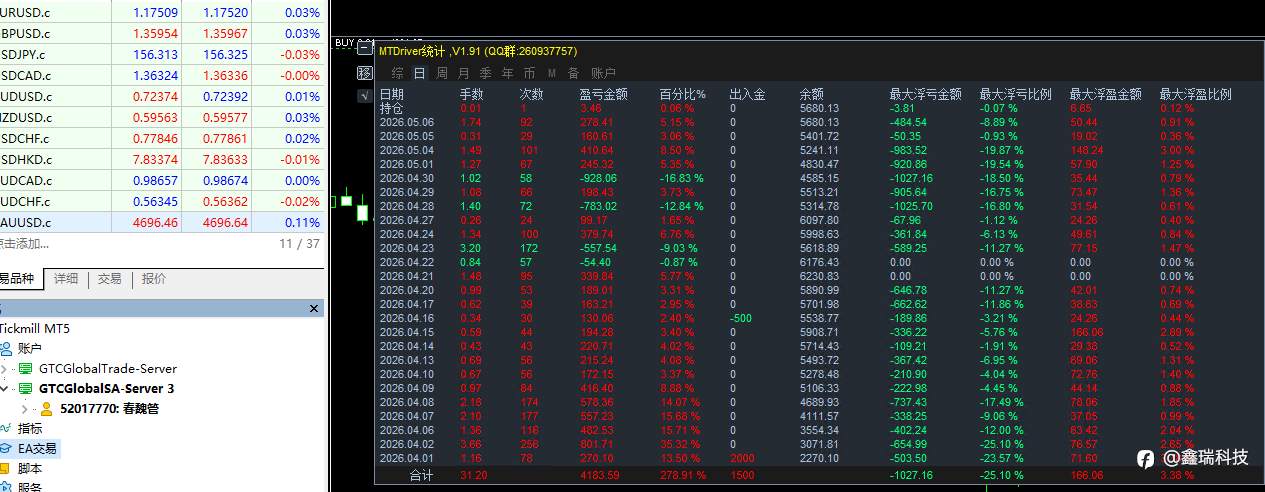1265x492 pixels.
Task: Select the 脚本 tree item
Action: click(30, 468)
